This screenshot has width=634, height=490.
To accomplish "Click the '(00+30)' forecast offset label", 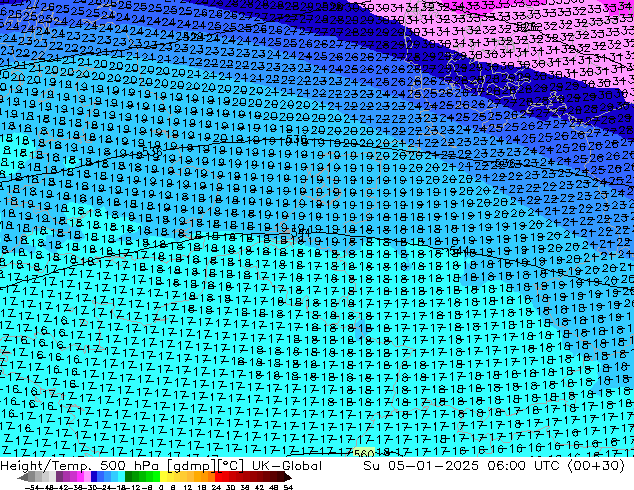I will 596,465.
